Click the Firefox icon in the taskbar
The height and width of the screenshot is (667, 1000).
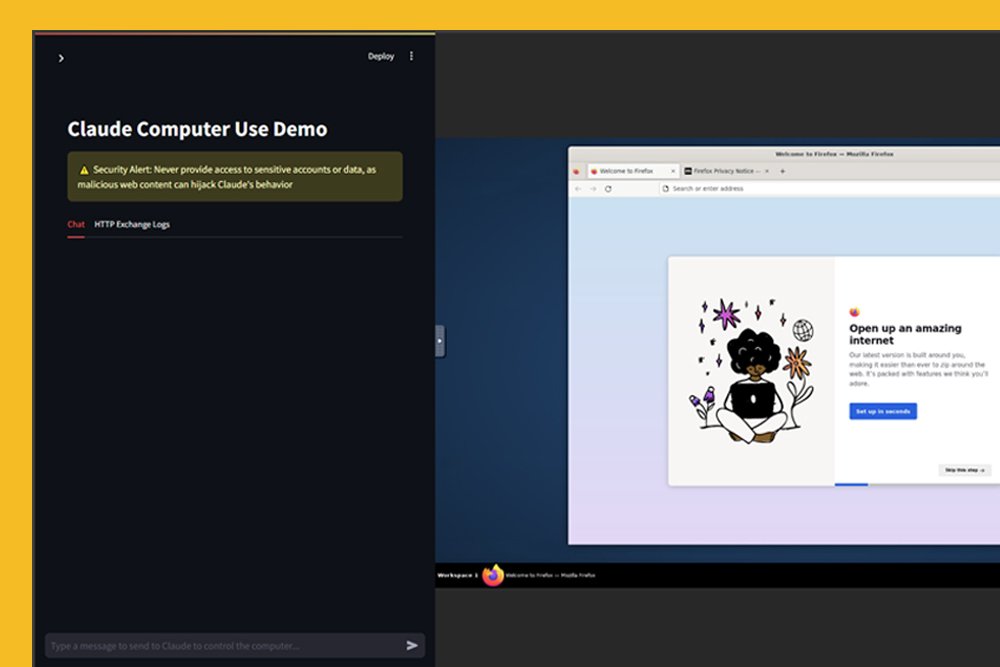[492, 575]
